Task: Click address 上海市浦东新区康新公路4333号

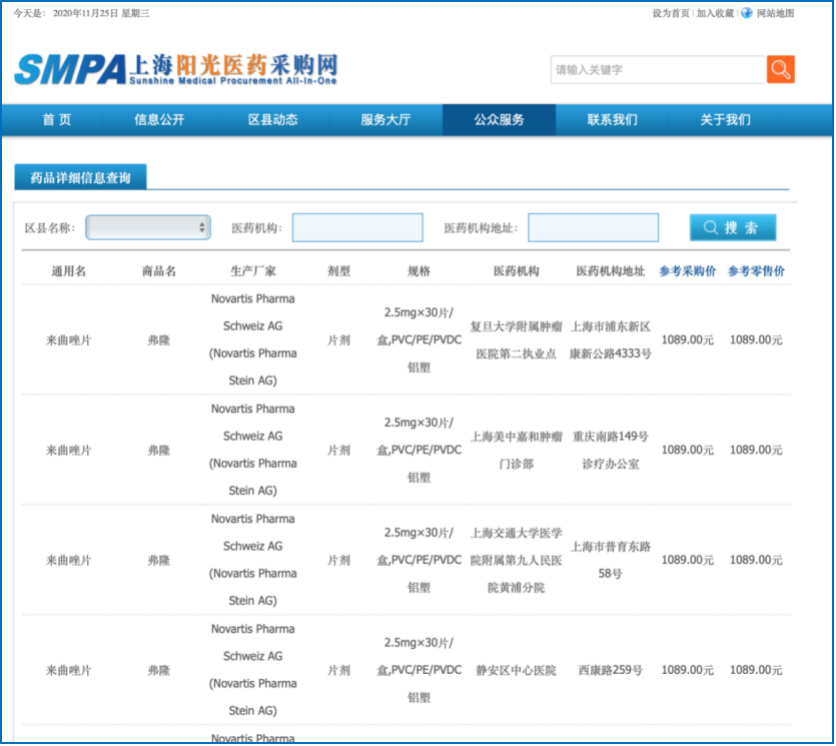Action: pos(610,340)
